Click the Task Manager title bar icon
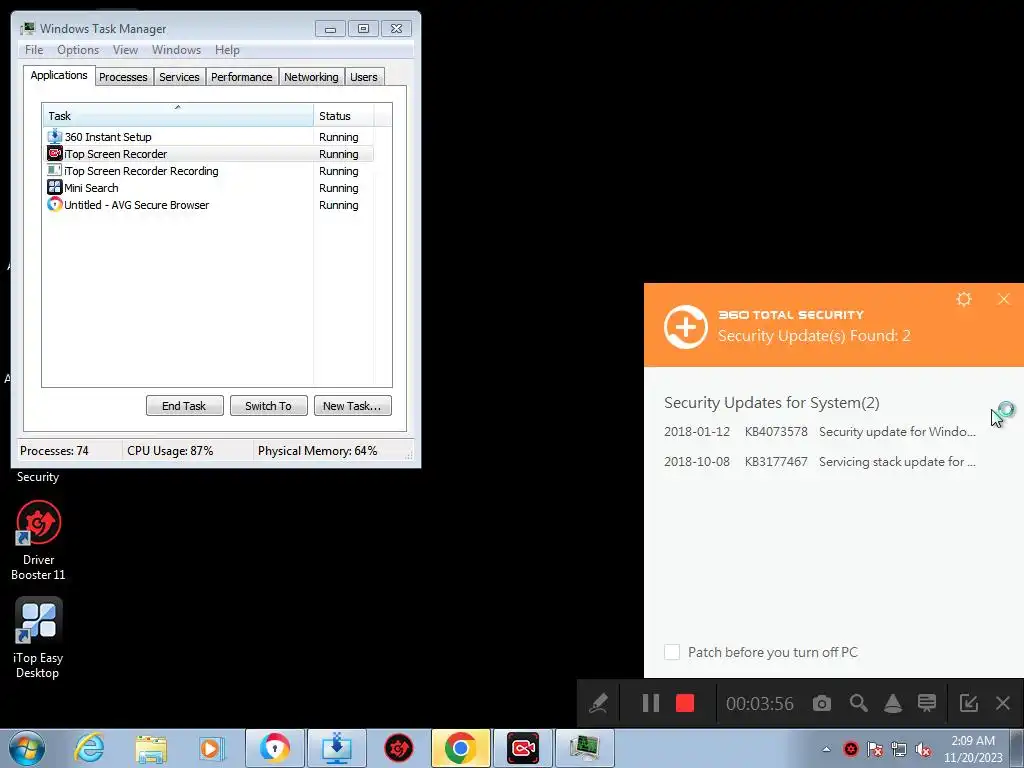Screen dimensions: 1024x768 tap(27, 29)
